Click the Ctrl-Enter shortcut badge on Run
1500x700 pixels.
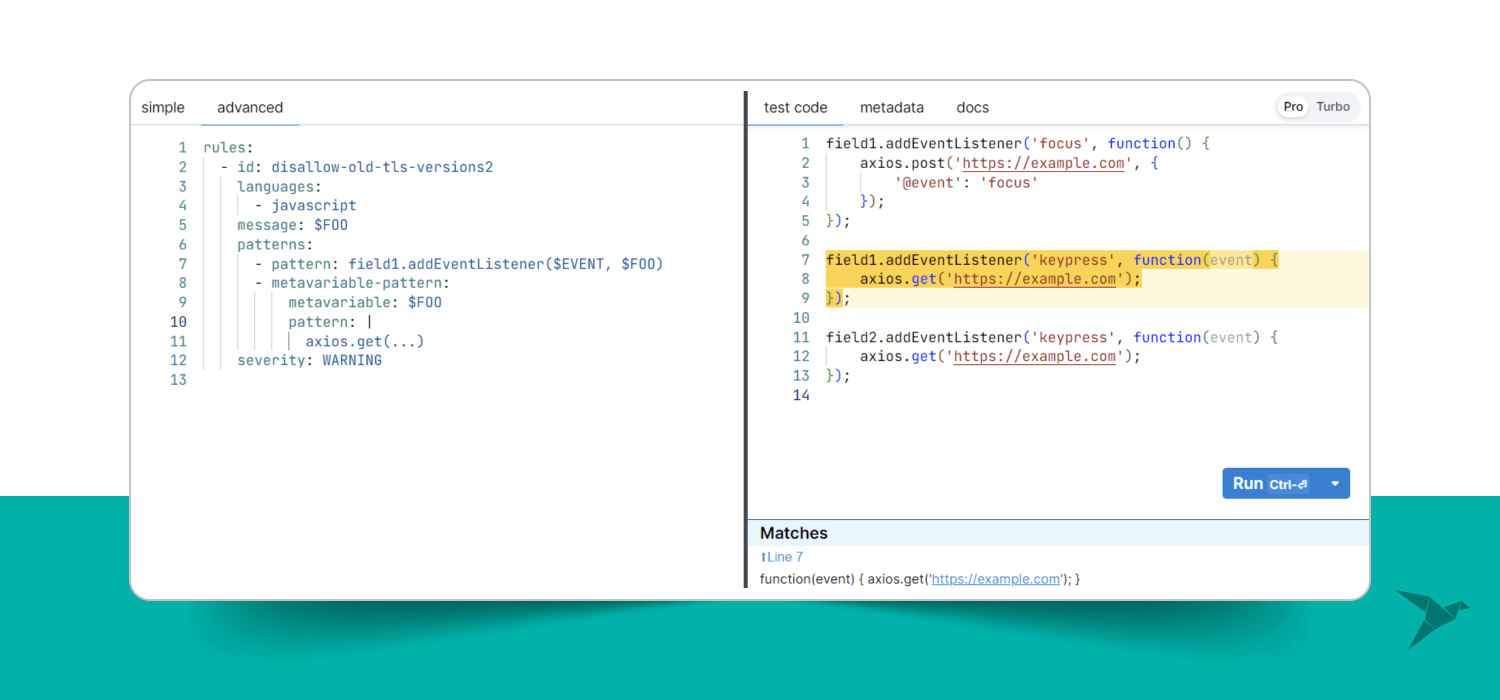(1288, 485)
